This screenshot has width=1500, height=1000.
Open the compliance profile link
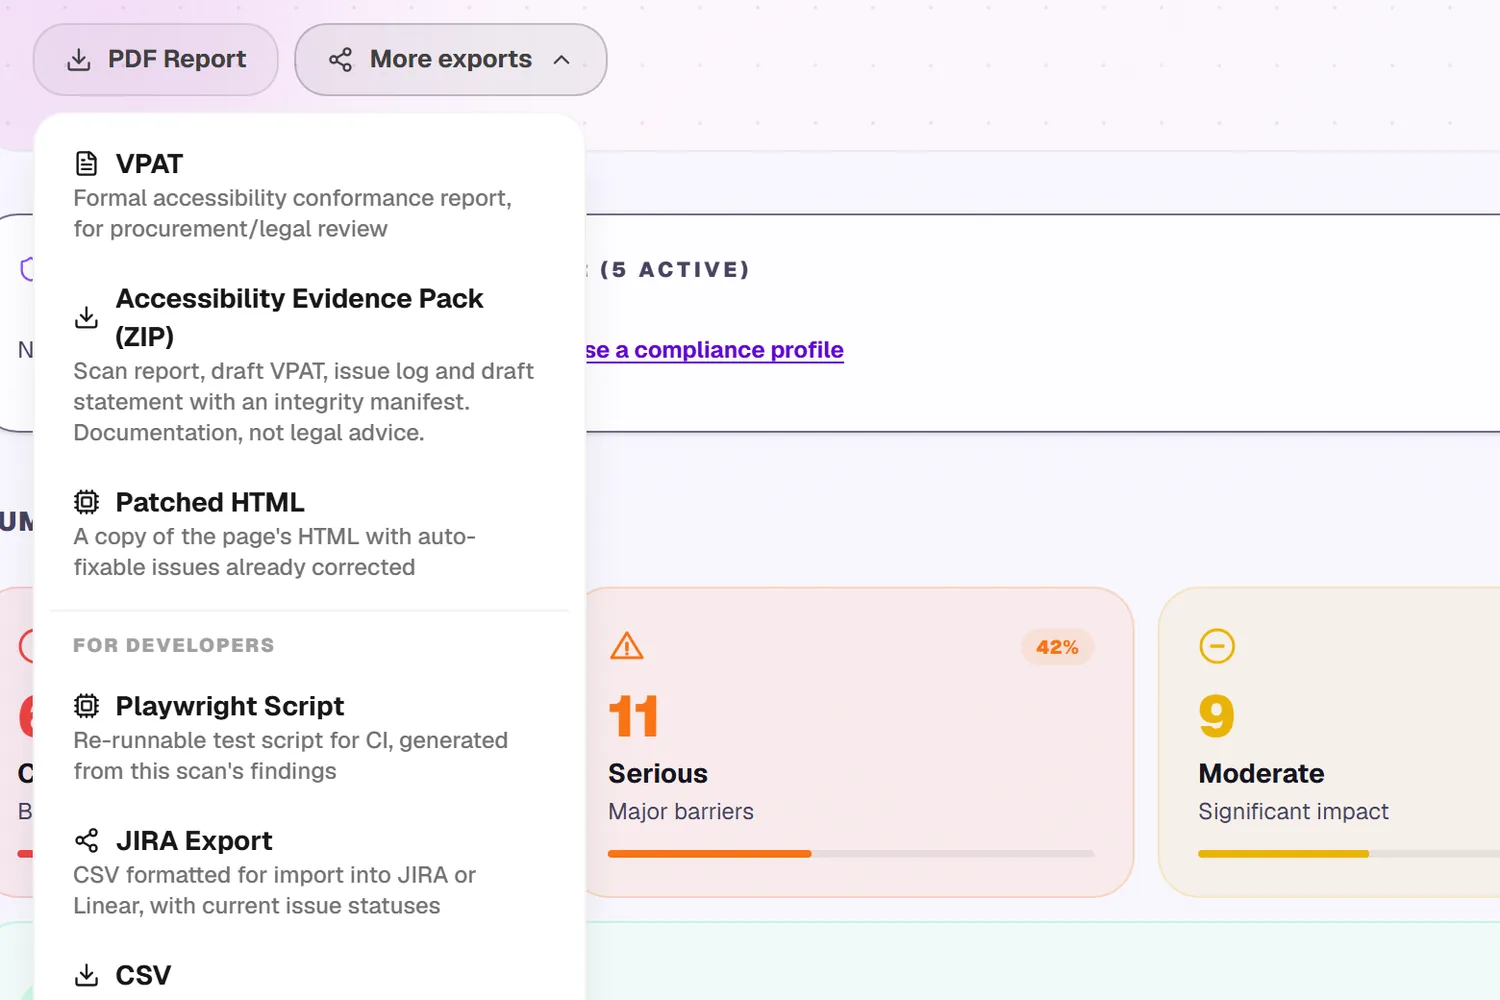[x=714, y=350]
